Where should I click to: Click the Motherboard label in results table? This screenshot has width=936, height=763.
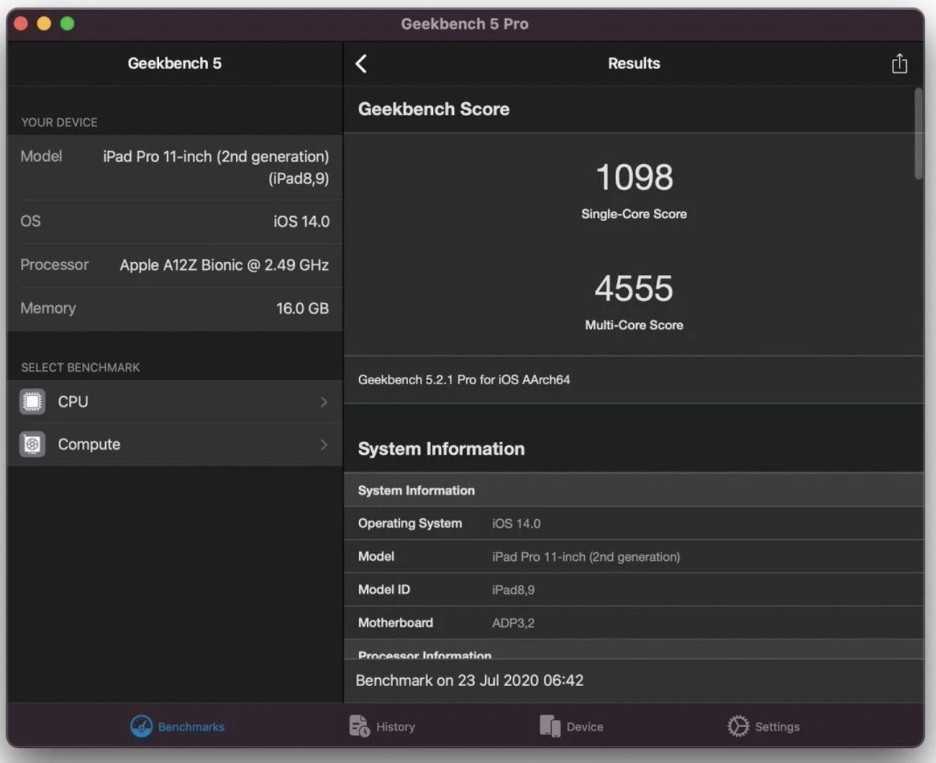tap(395, 623)
